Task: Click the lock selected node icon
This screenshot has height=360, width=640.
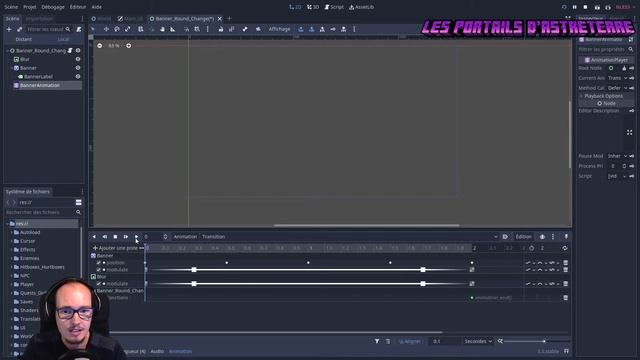Action: point(220,29)
